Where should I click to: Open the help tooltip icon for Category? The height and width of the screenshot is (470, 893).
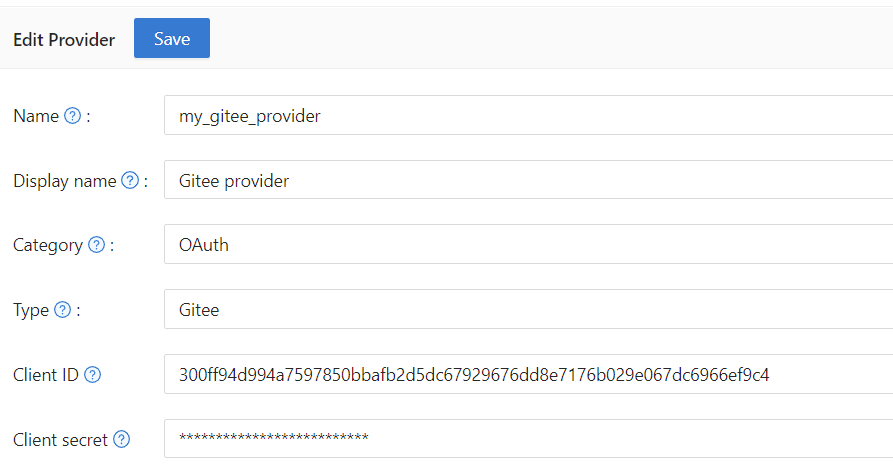(96, 245)
